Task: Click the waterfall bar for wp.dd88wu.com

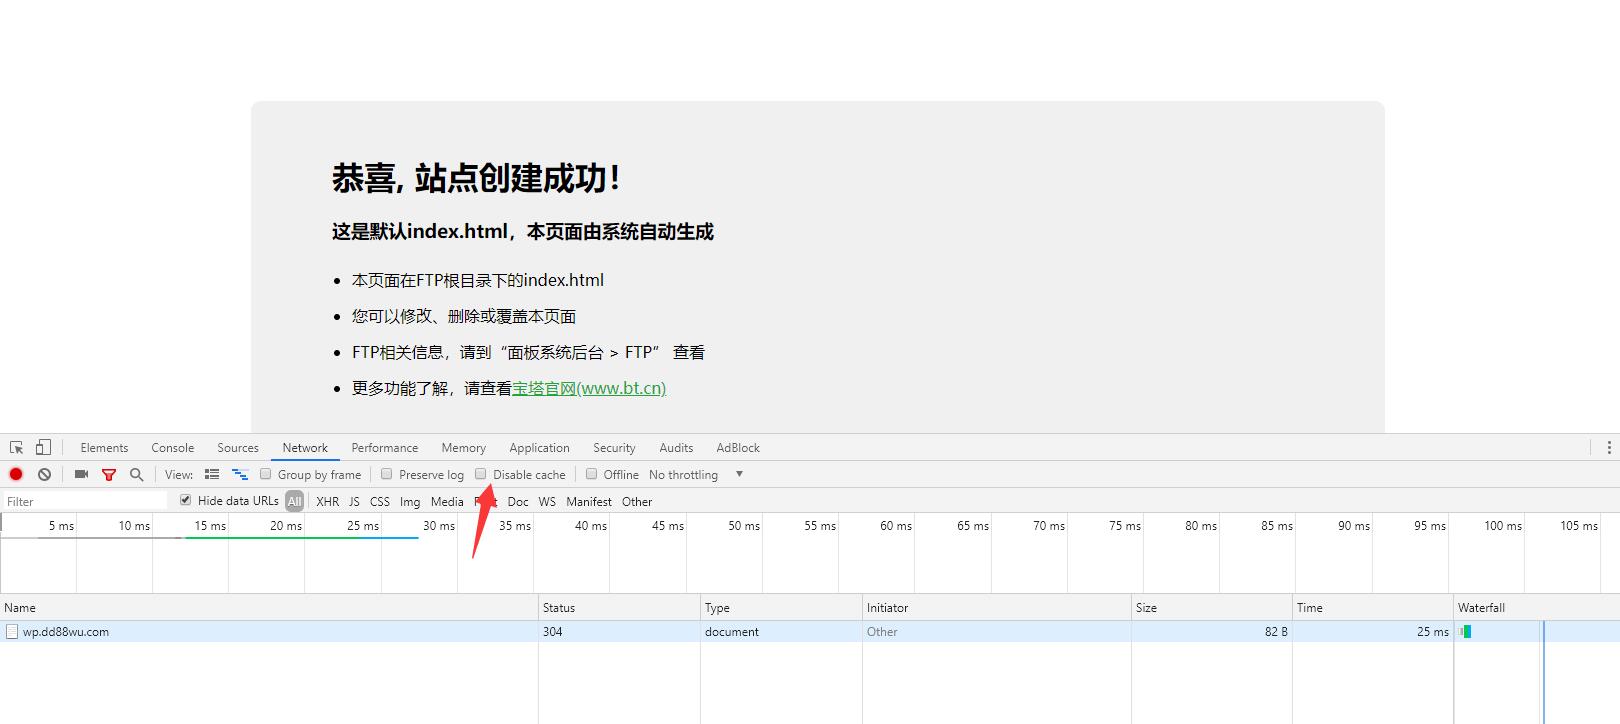Action: (1466, 632)
